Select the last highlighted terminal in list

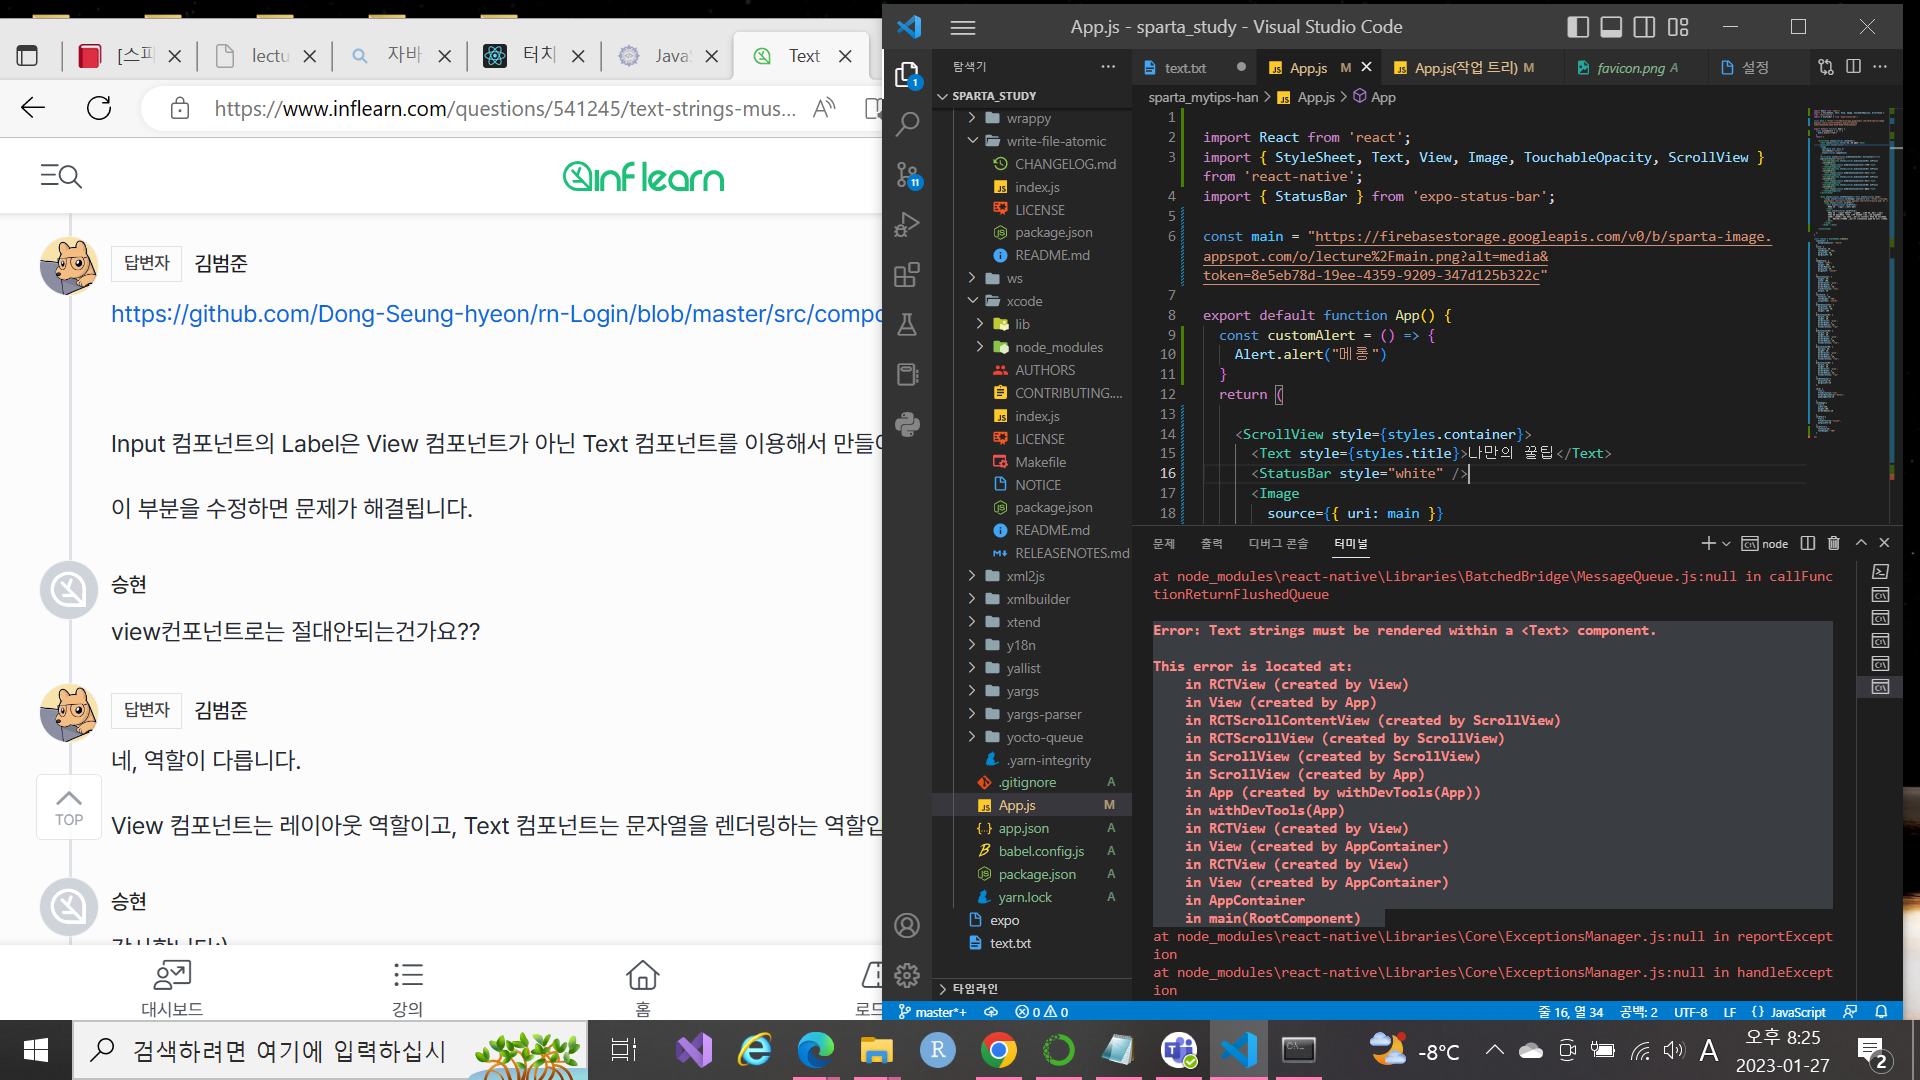[1880, 687]
